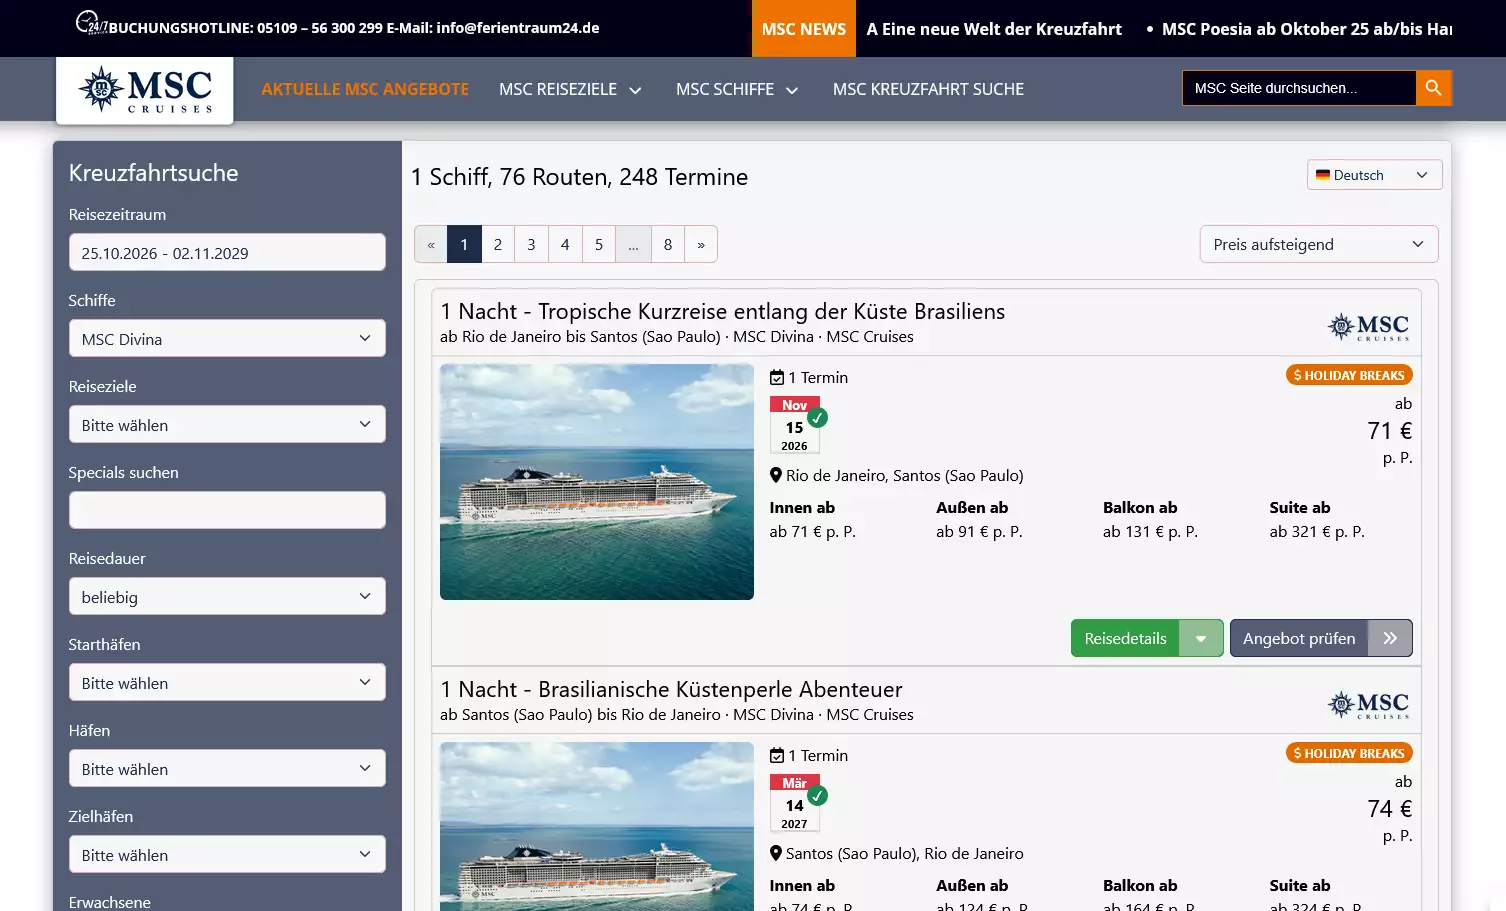Click the Angebot prüfen button

click(x=1299, y=638)
